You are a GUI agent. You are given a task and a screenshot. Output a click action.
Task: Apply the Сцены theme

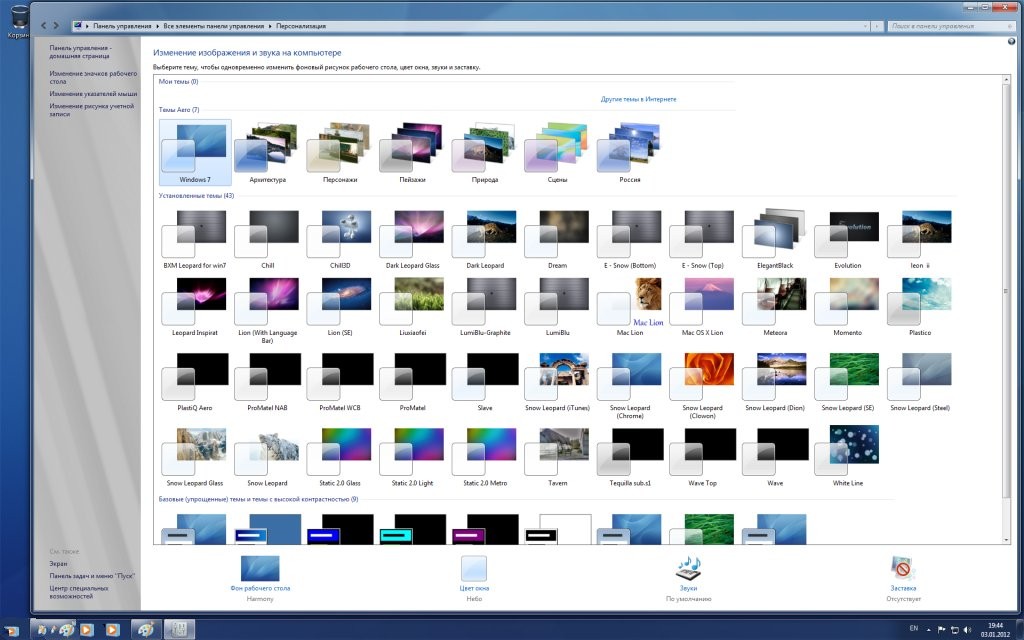tap(557, 152)
